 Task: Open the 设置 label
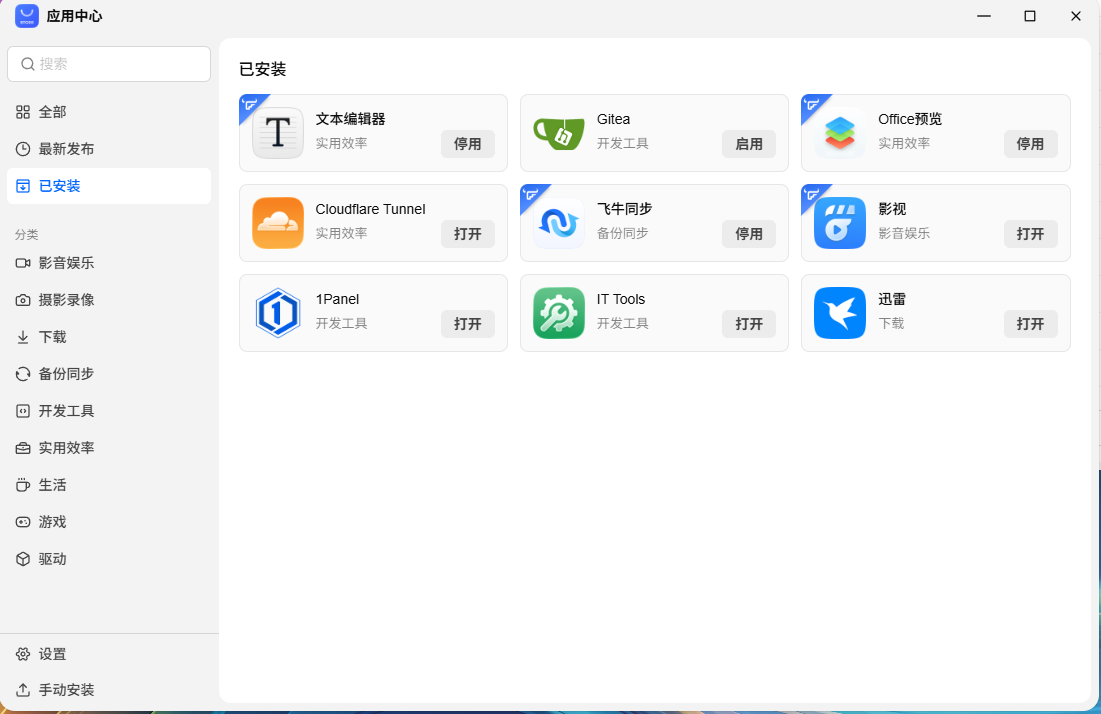53,654
